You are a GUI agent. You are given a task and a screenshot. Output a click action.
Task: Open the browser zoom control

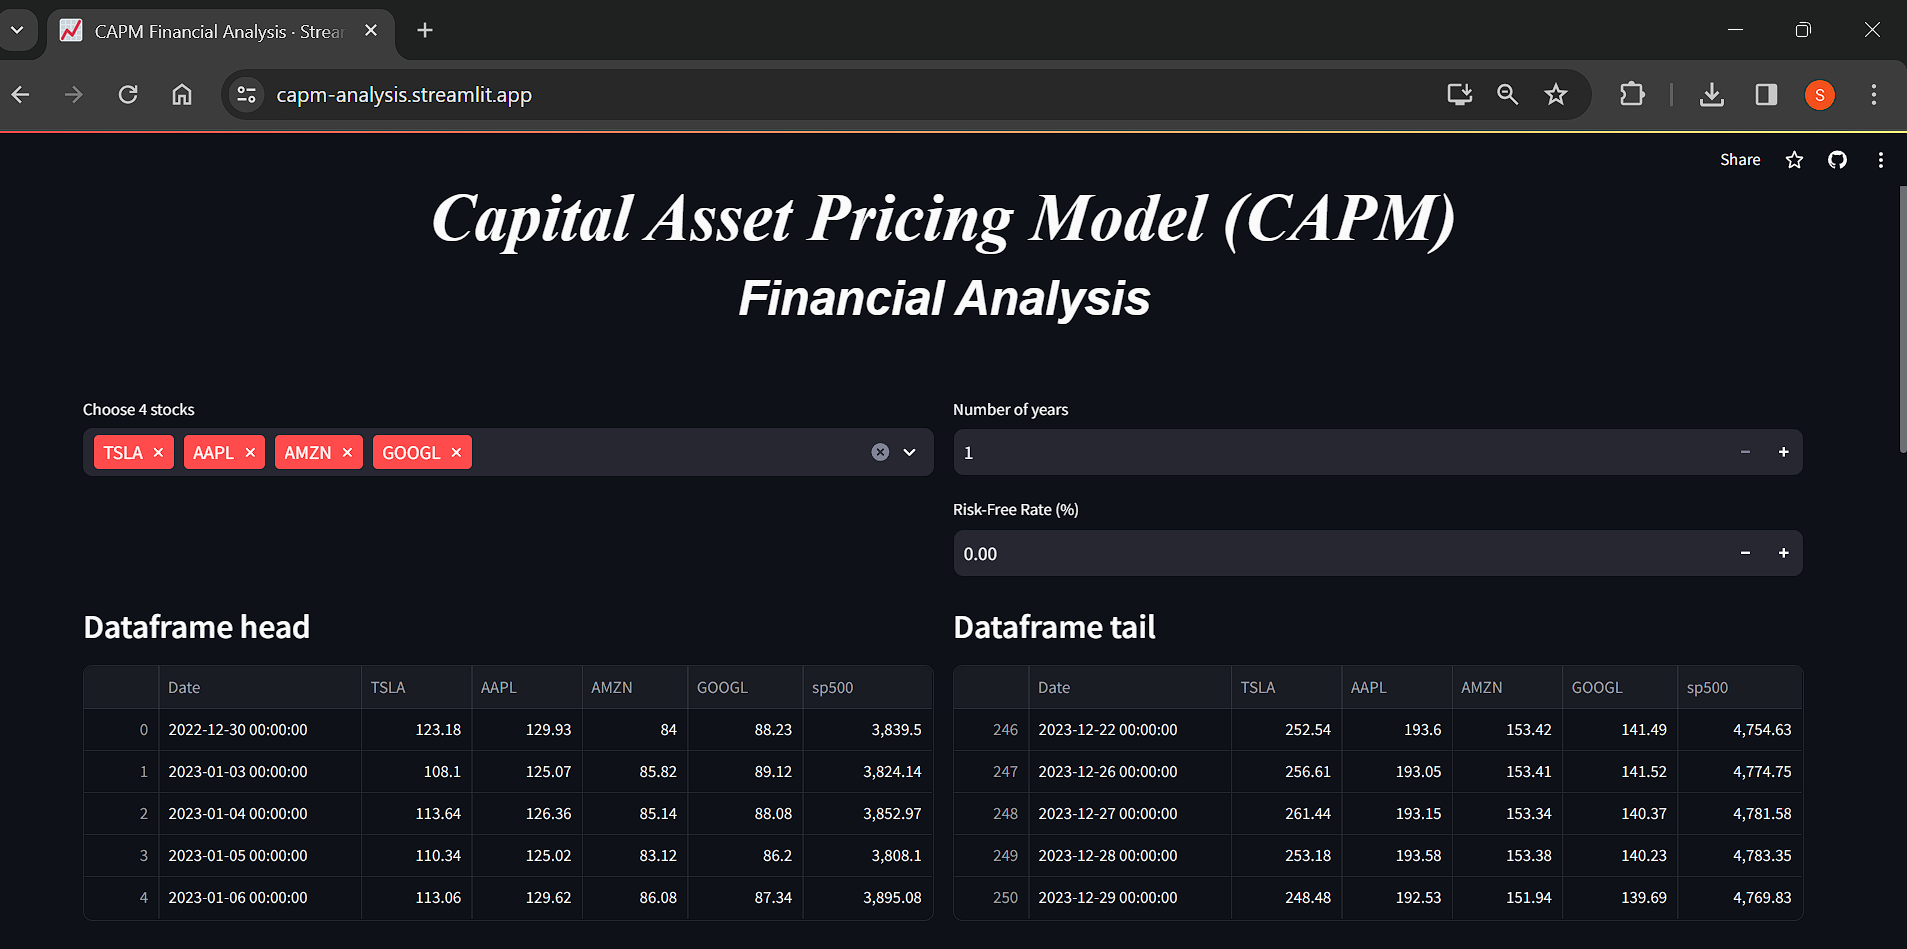1507,95
